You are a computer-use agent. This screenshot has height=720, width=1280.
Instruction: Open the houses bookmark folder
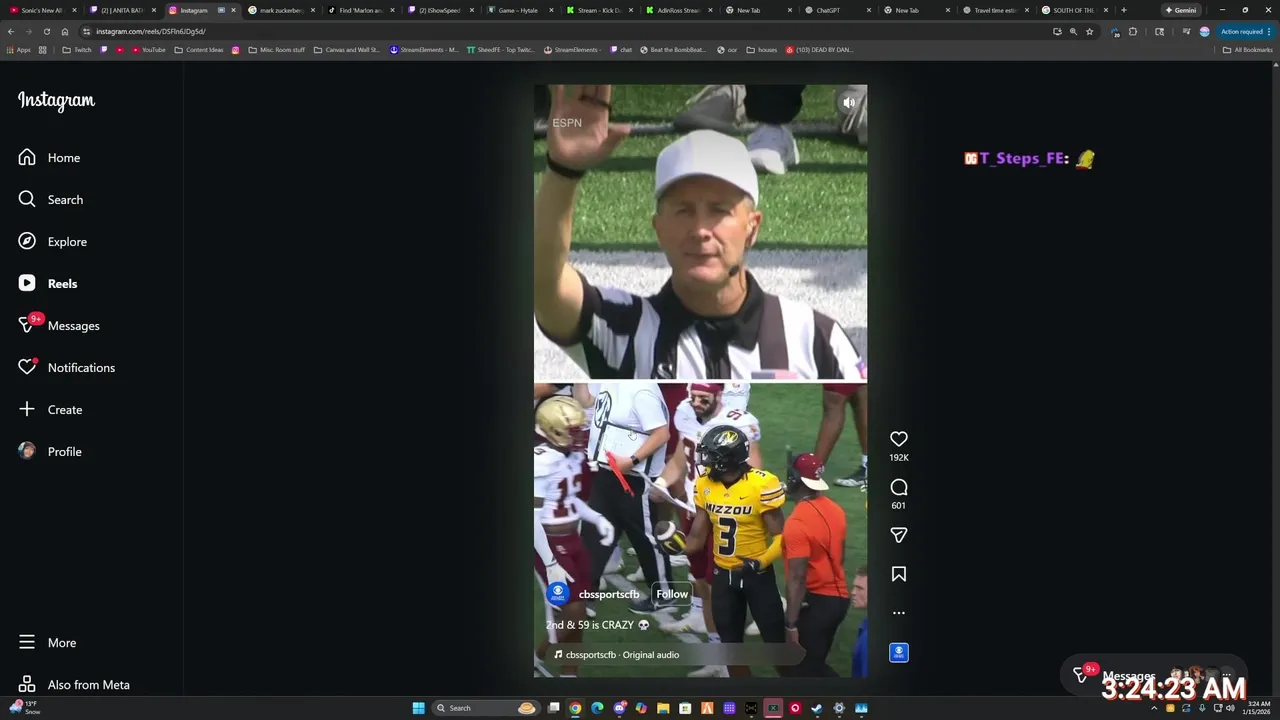[761, 50]
